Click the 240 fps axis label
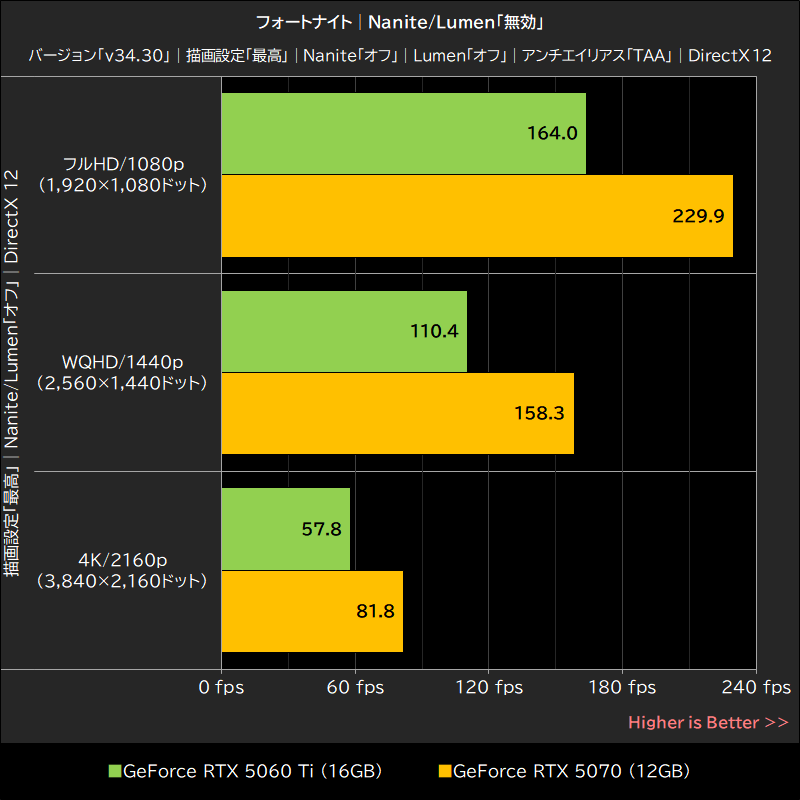The image size is (800, 800). pos(756,687)
